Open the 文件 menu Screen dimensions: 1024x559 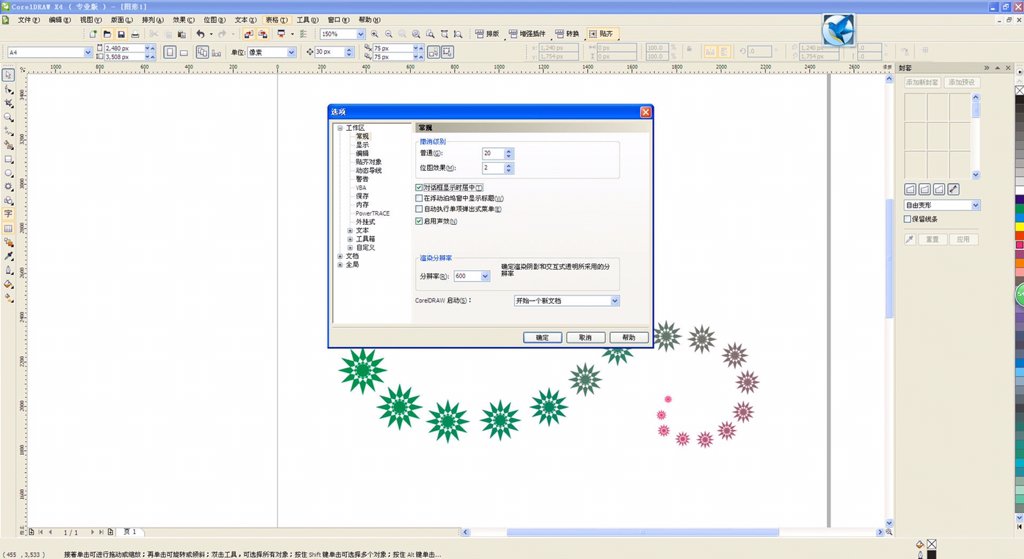point(29,20)
